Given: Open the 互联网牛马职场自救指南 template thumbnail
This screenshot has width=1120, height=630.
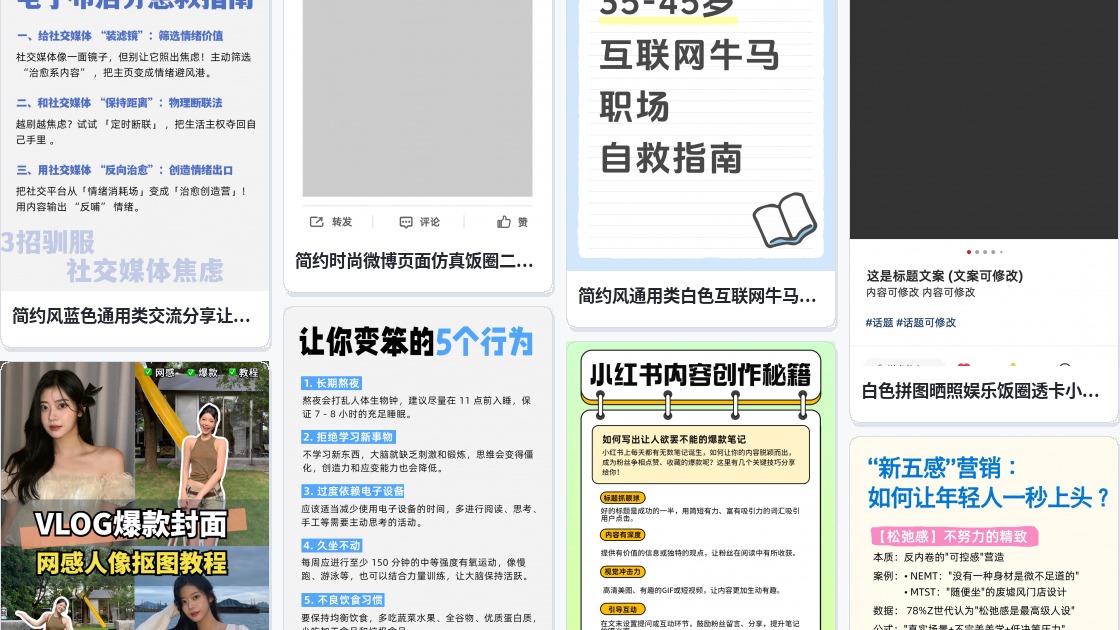Looking at the screenshot, I should point(701,134).
